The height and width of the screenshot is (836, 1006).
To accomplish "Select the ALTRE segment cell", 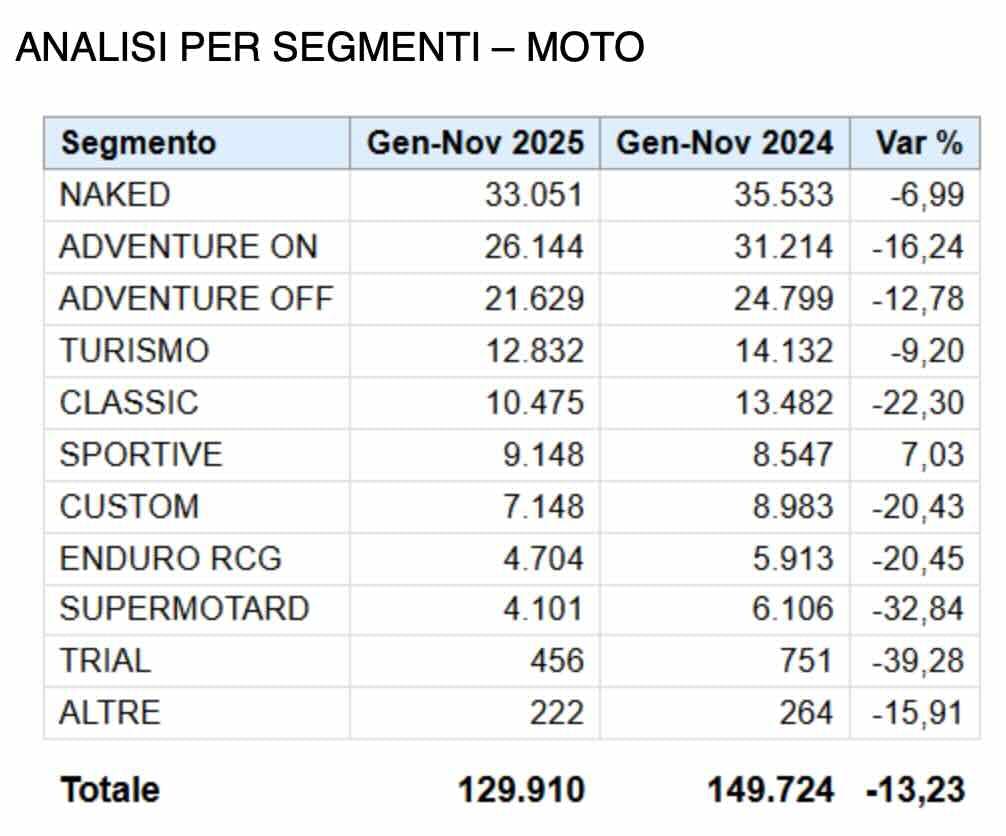I will pyautogui.click(x=109, y=713).
